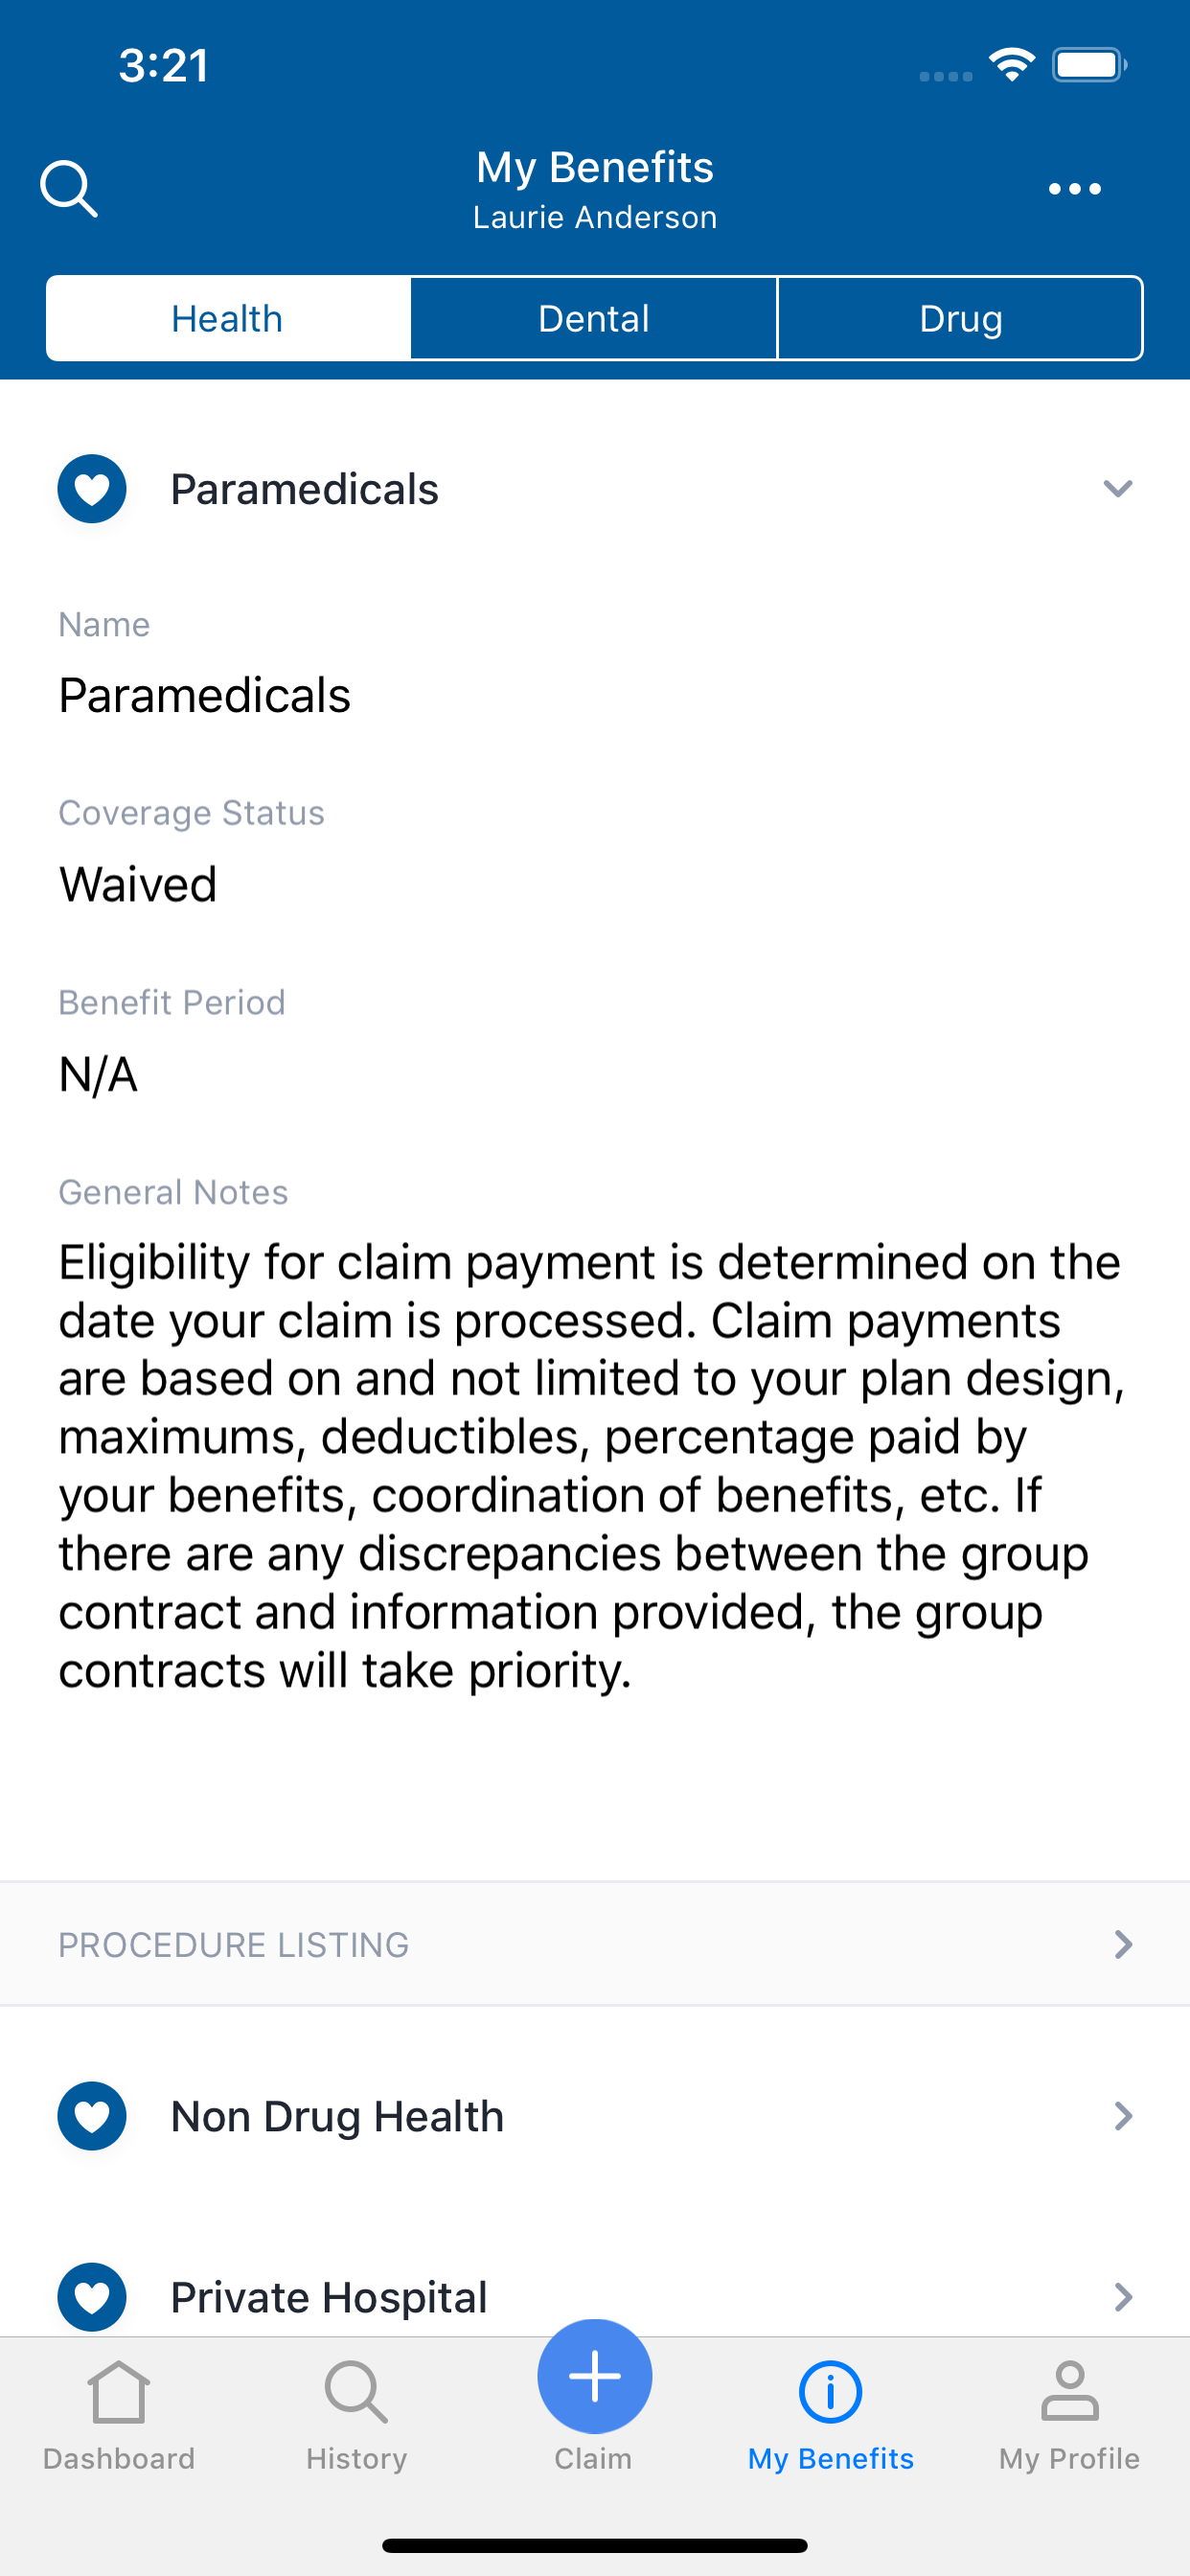1190x2576 pixels.
Task: Tap the Wi-Fi status bar icon
Action: 1012,65
